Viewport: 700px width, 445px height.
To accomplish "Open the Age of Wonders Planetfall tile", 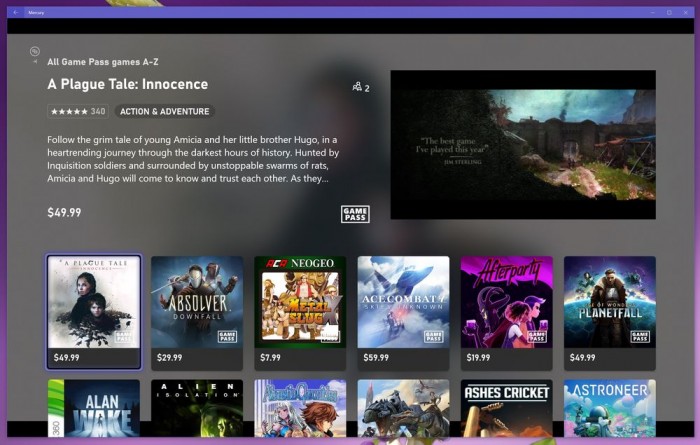I will [x=610, y=312].
